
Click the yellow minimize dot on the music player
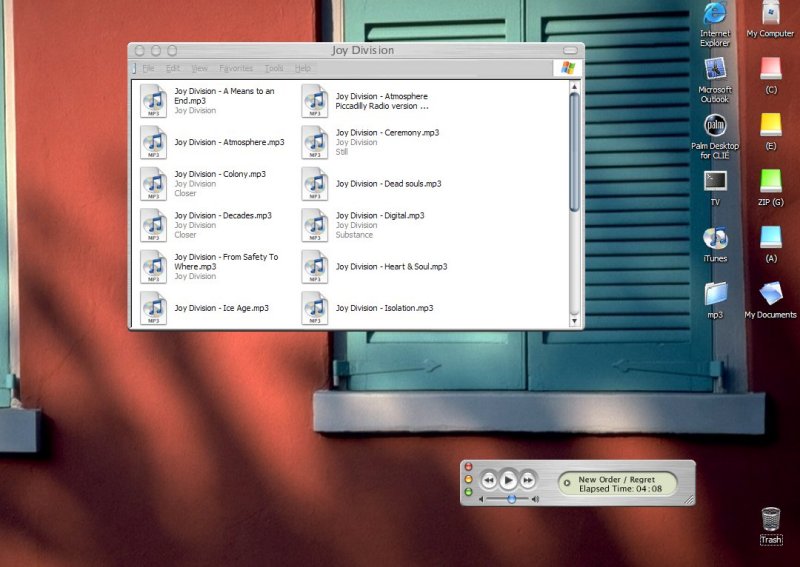coord(468,479)
